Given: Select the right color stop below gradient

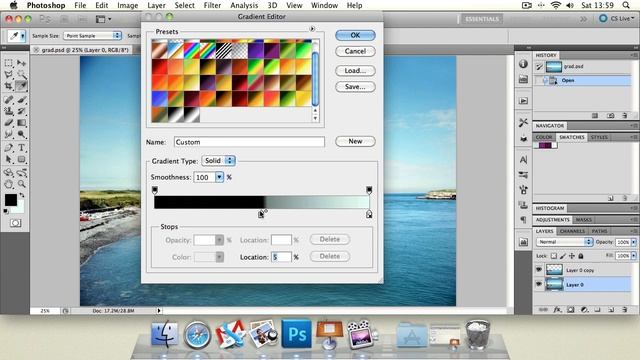Looking at the screenshot, I should pyautogui.click(x=369, y=214).
